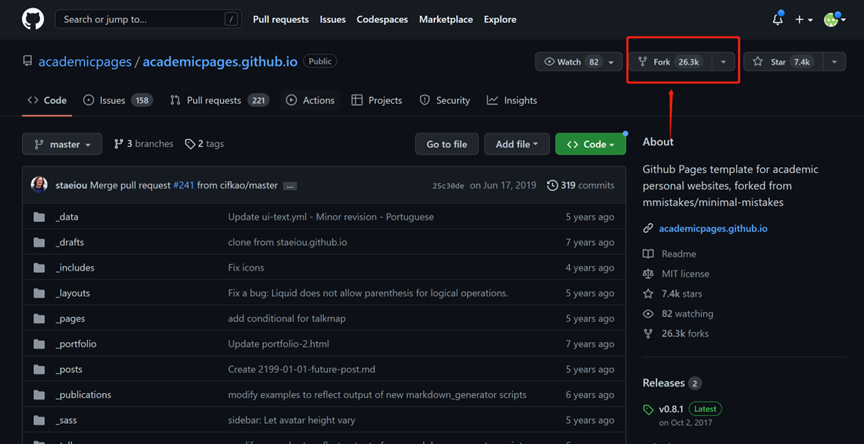Click the _sass row folder icon
This screenshot has height=444, width=864.
pyautogui.click(x=39, y=420)
